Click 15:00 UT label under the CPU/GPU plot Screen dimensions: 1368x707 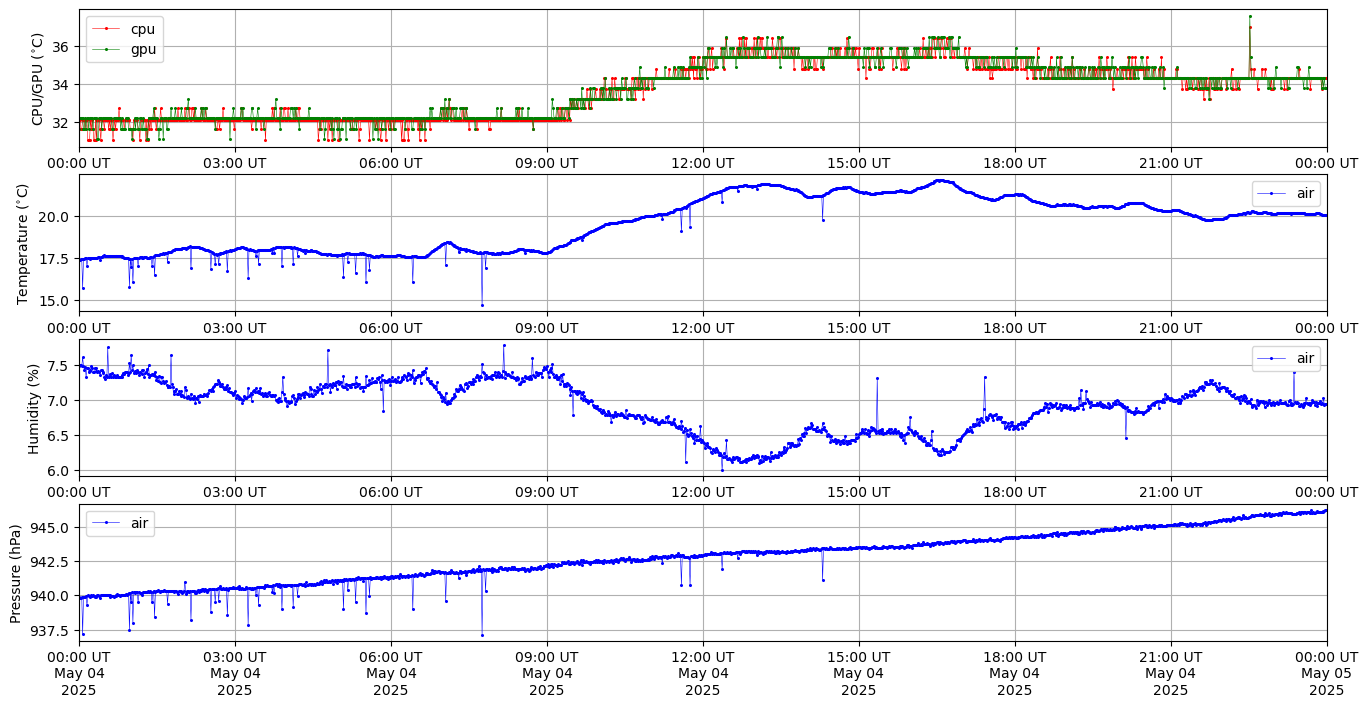pos(859,163)
